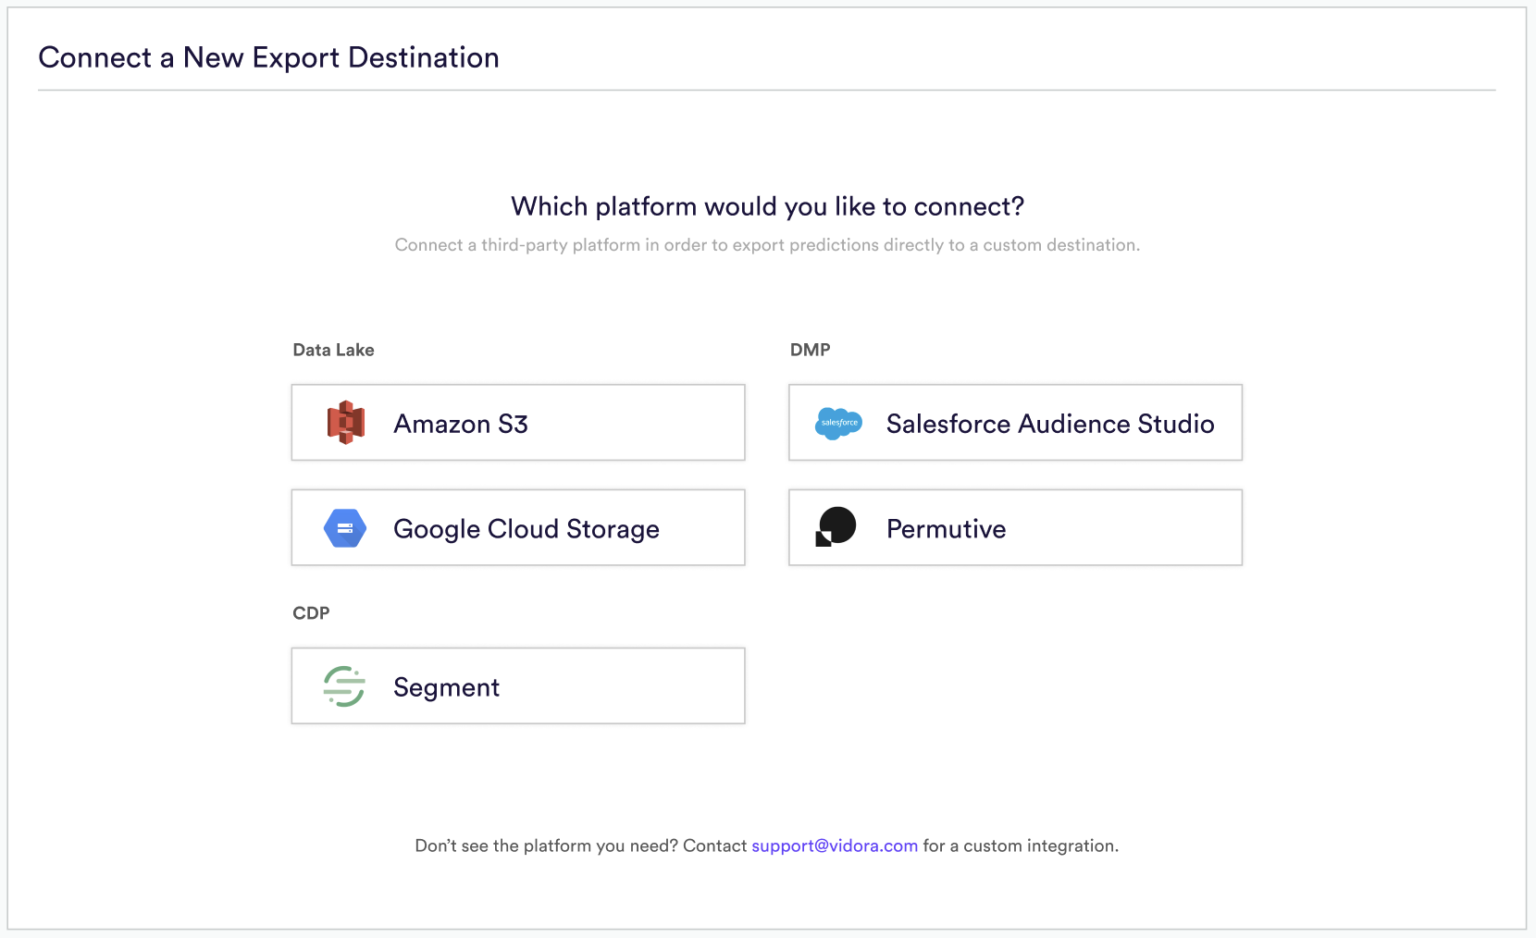
Task: Click the custom integration footer message
Action: [x=767, y=845]
